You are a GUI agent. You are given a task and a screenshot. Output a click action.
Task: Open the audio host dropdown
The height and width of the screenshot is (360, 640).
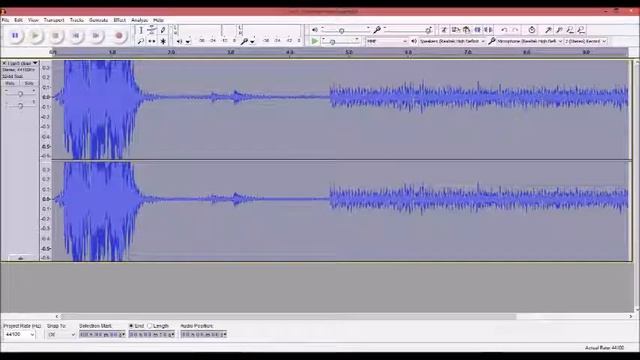tap(387, 41)
